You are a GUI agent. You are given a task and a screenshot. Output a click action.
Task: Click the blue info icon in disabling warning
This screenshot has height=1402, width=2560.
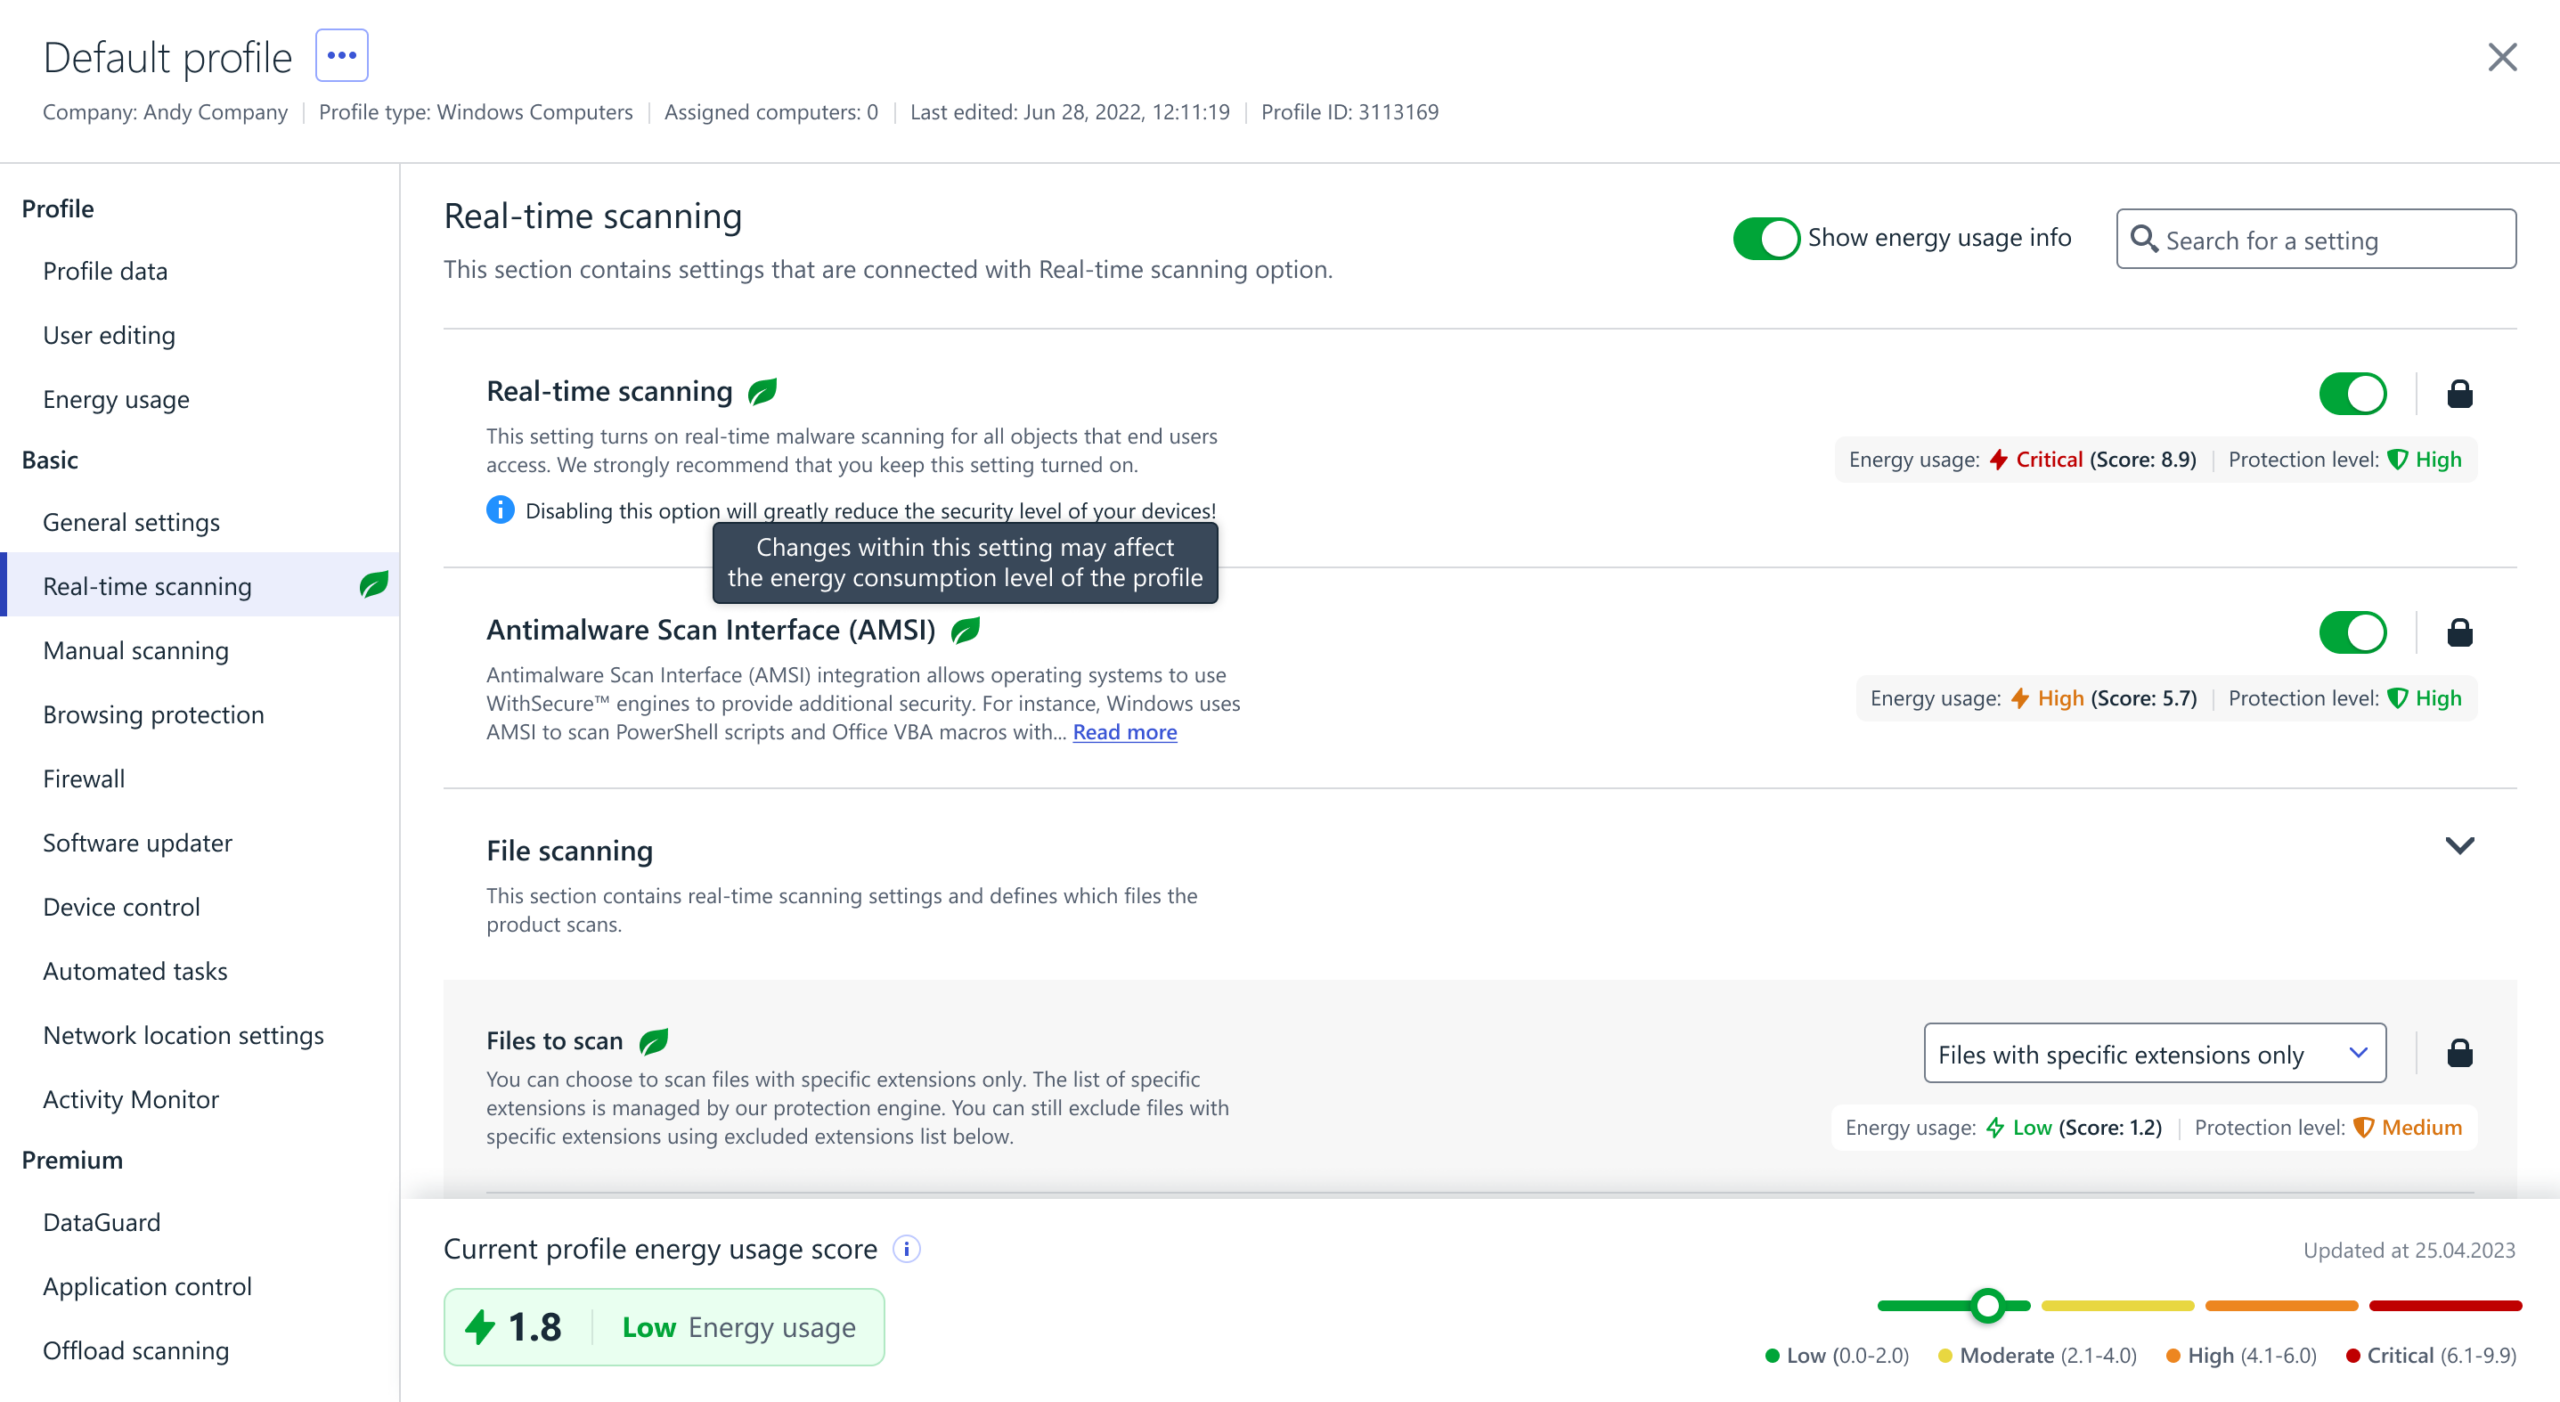tap(500, 511)
